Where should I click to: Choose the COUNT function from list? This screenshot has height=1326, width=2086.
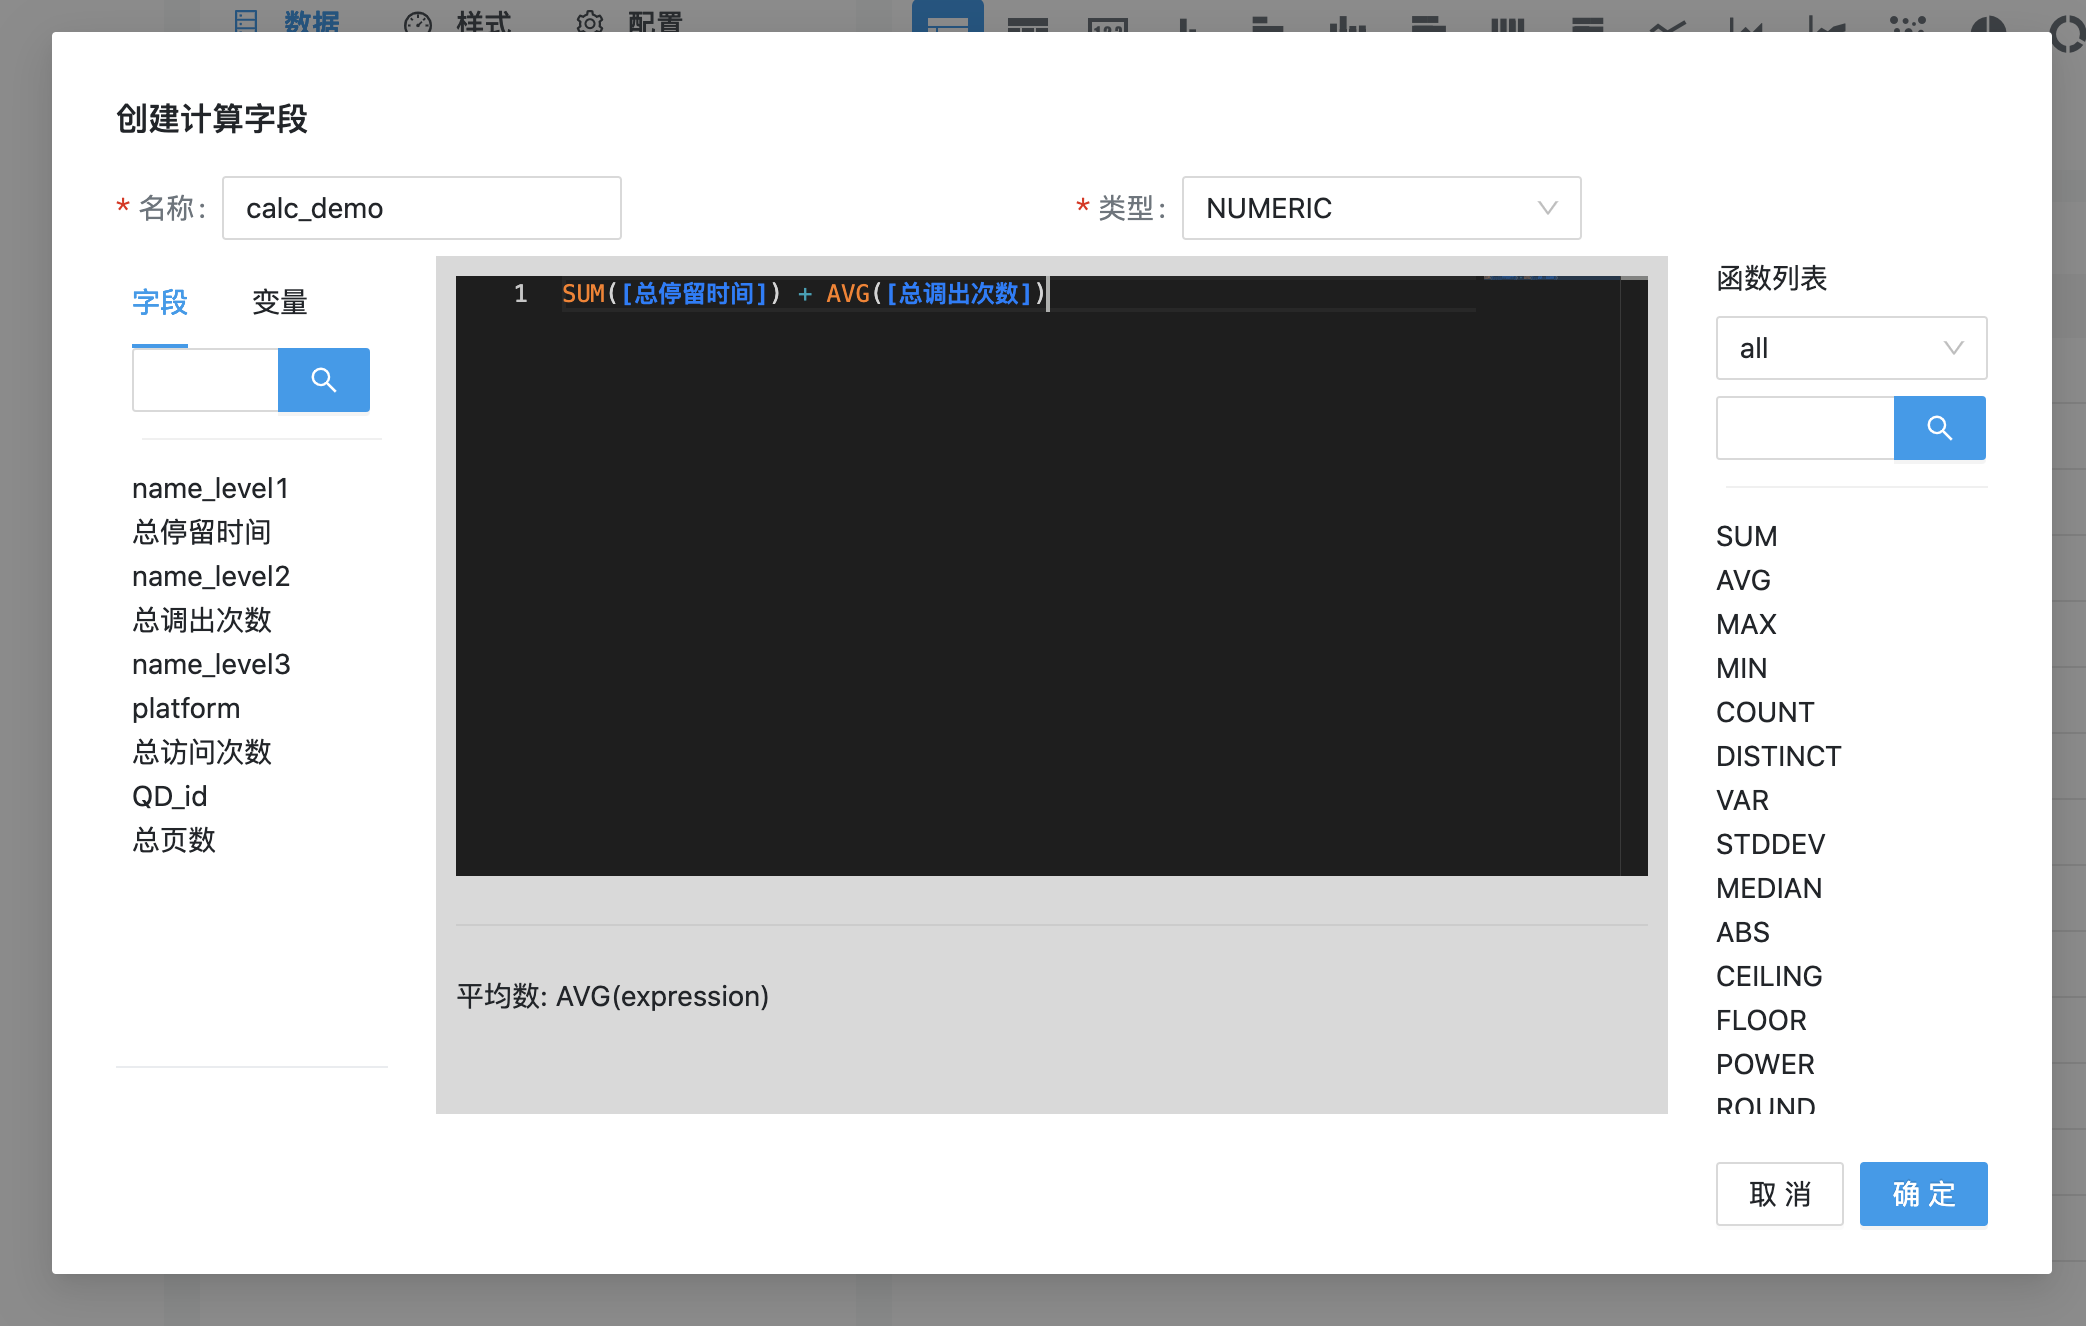(1764, 712)
